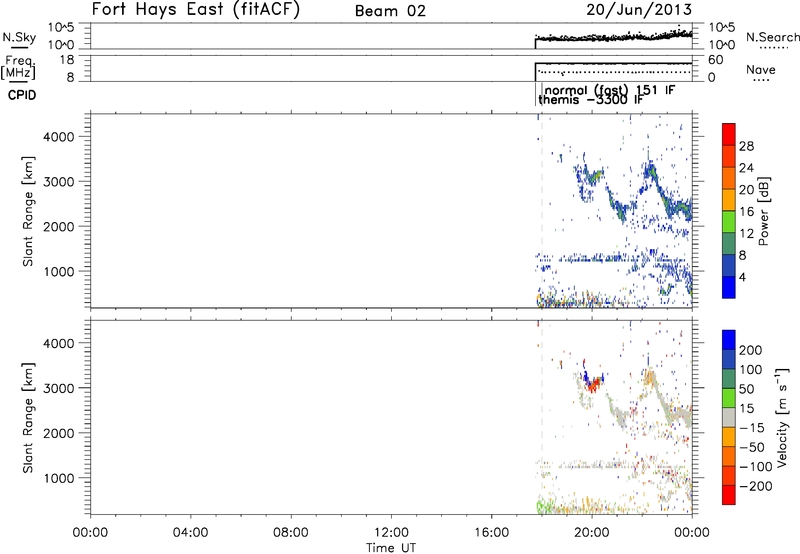Click the green power echo near 3000 km at 20:00
This screenshot has height=554, width=800.
point(594,178)
